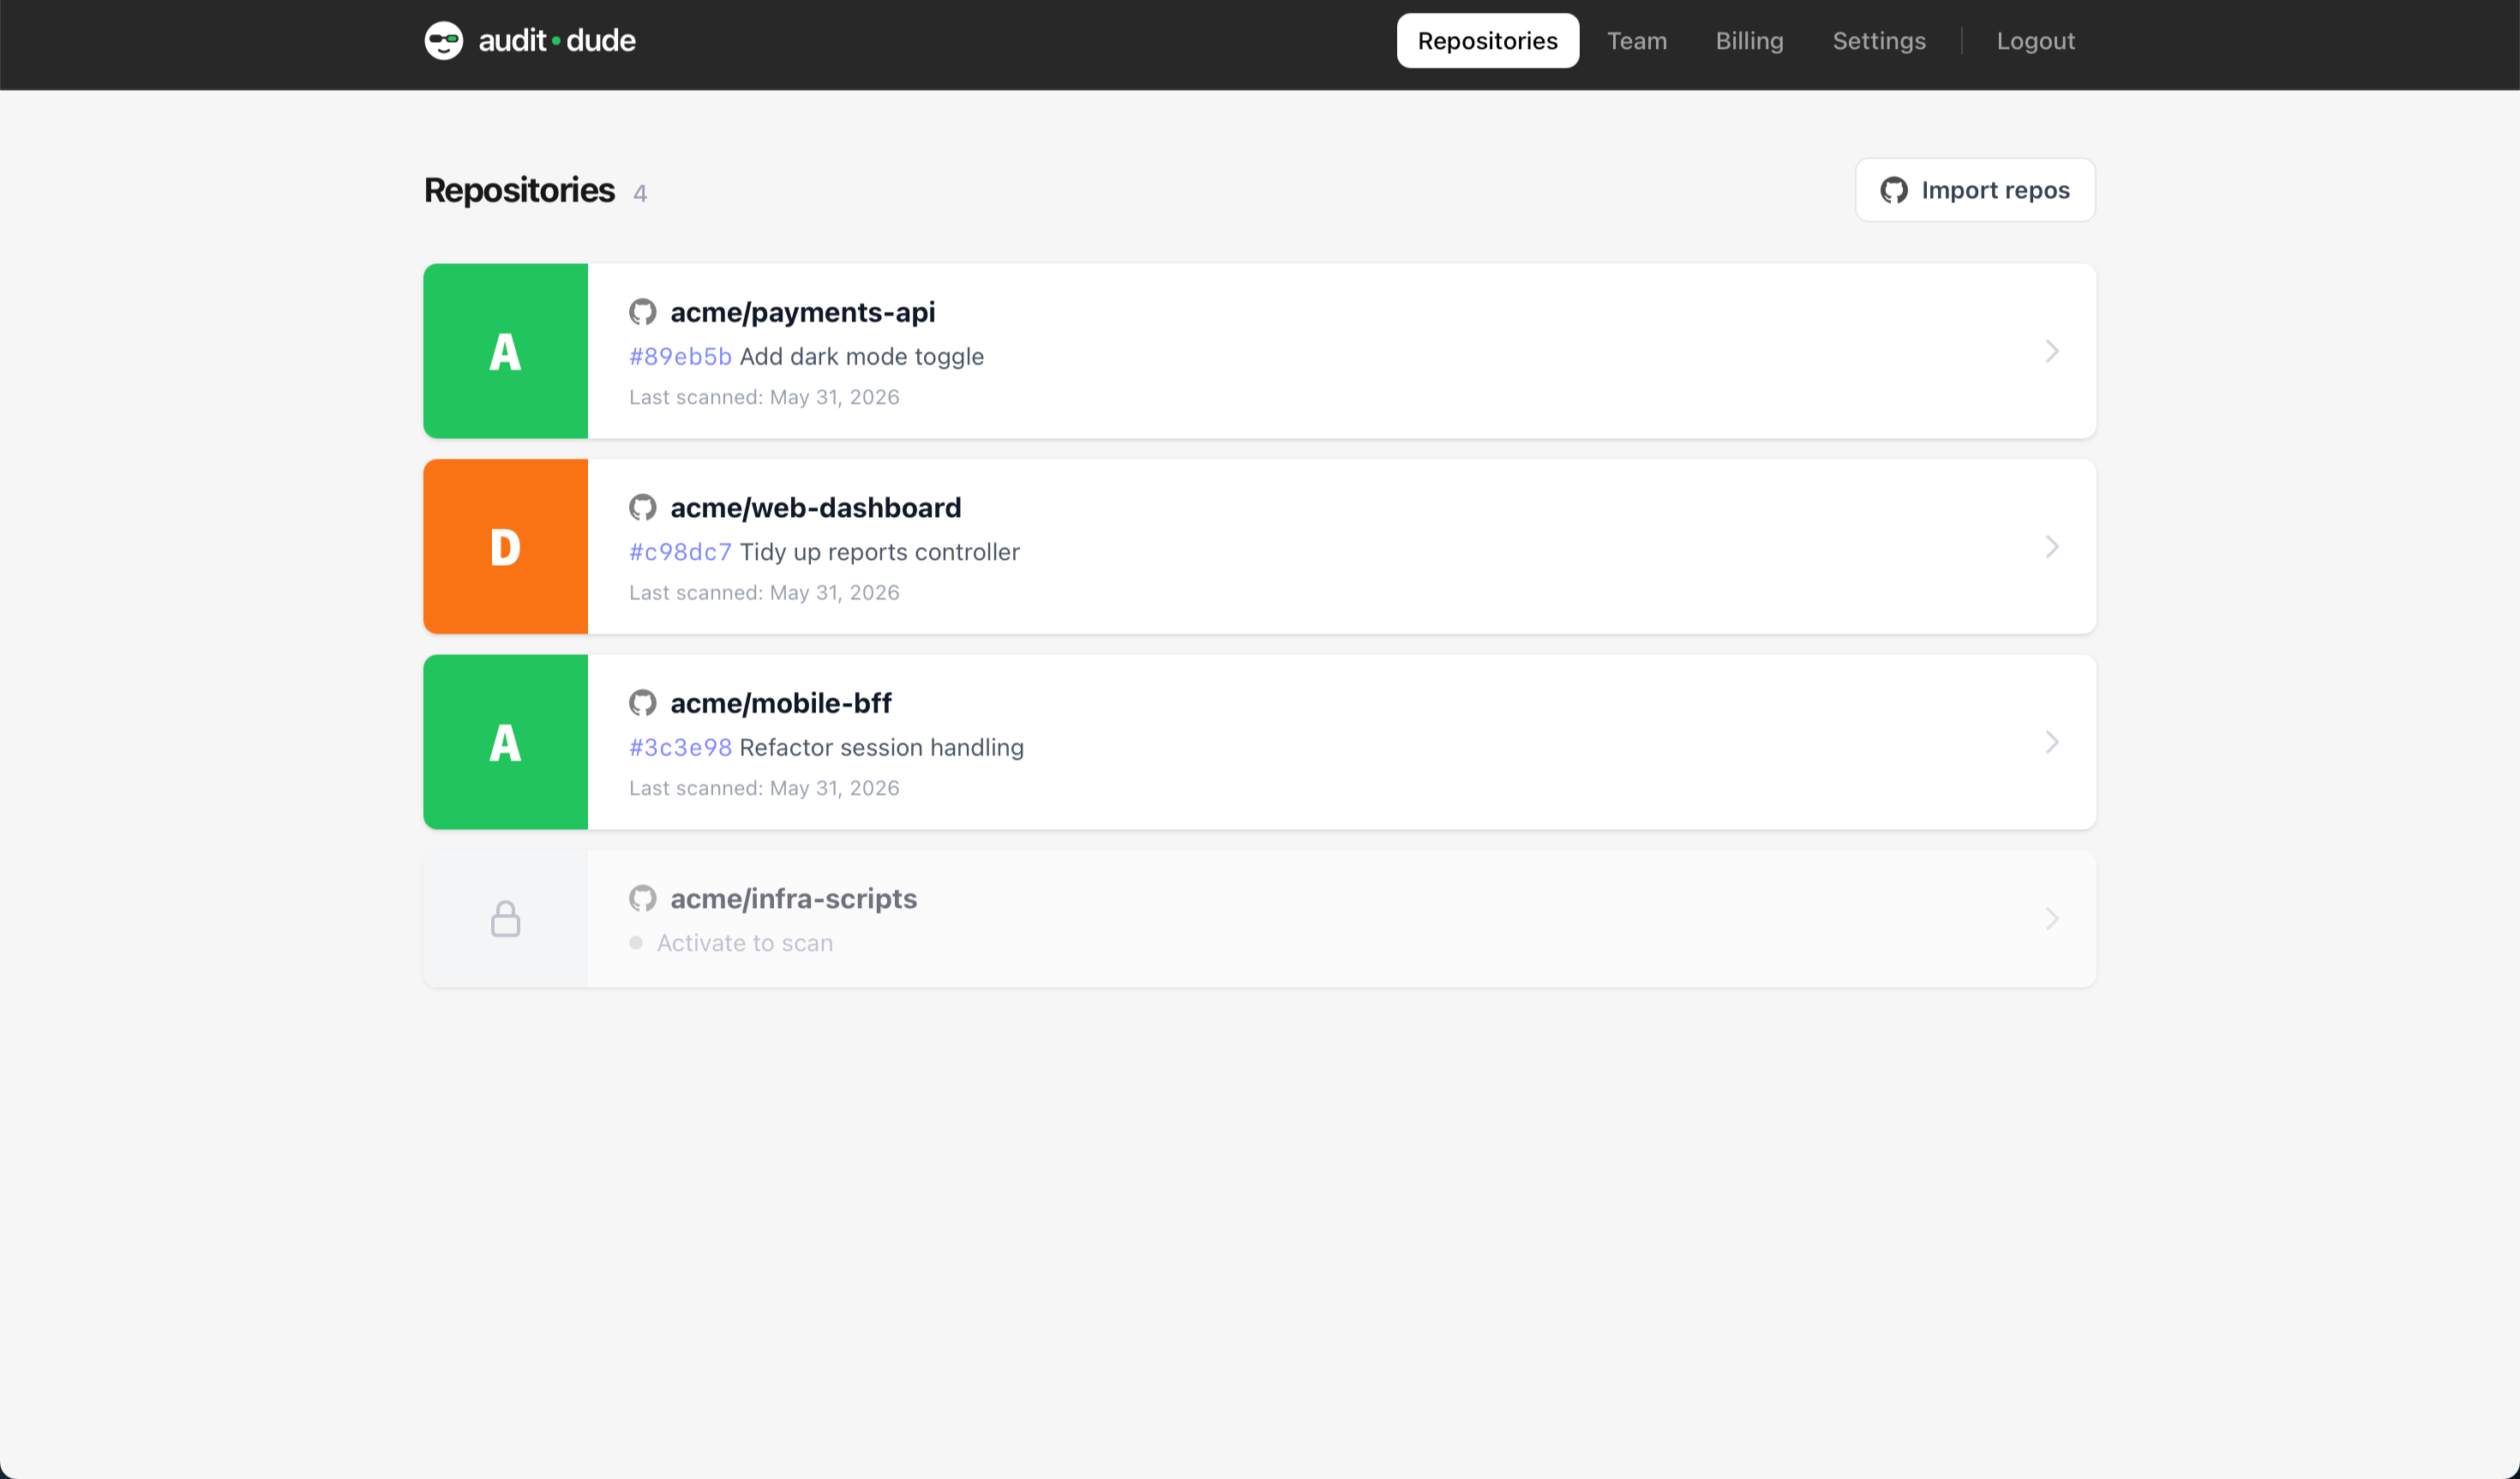
Task: Click Last scanned date under web-dashboard
Action: click(764, 593)
